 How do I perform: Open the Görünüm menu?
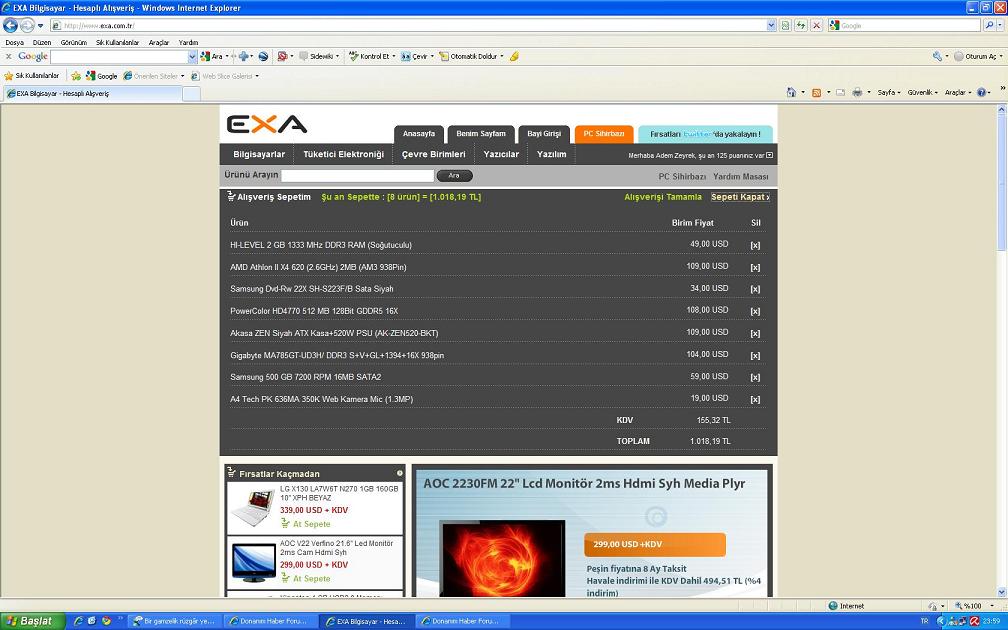[x=73, y=42]
